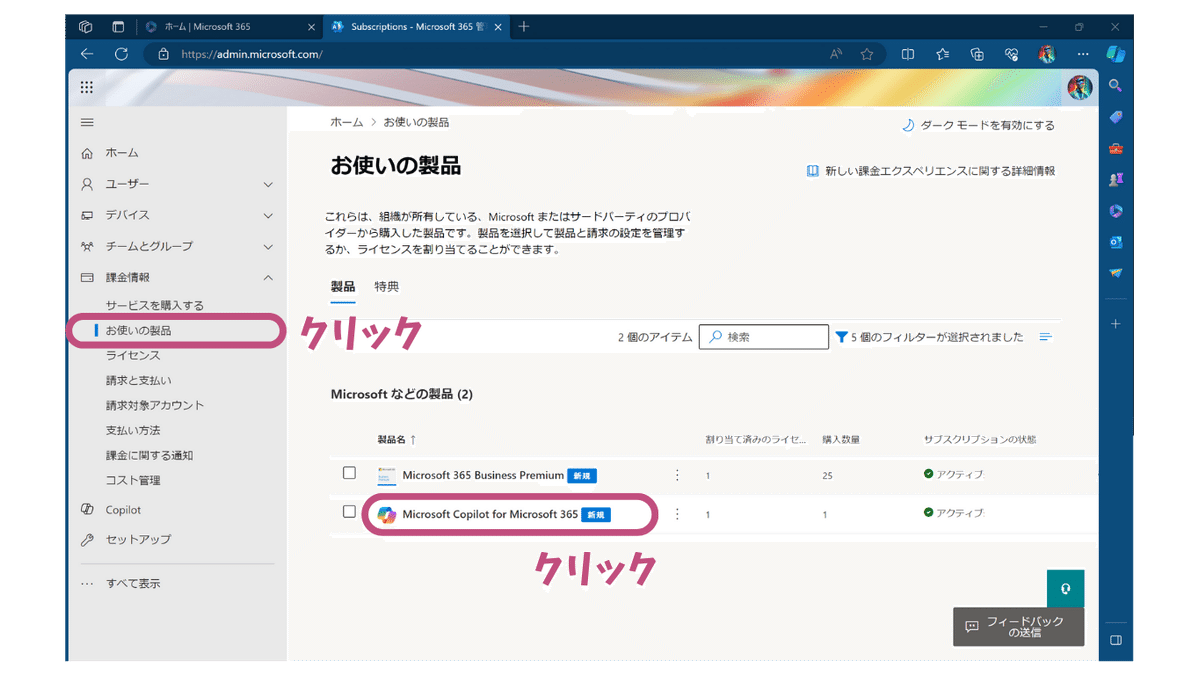Viewport: 1200px width, 675px height.
Task: Open a new browser tab
Action: click(x=523, y=27)
